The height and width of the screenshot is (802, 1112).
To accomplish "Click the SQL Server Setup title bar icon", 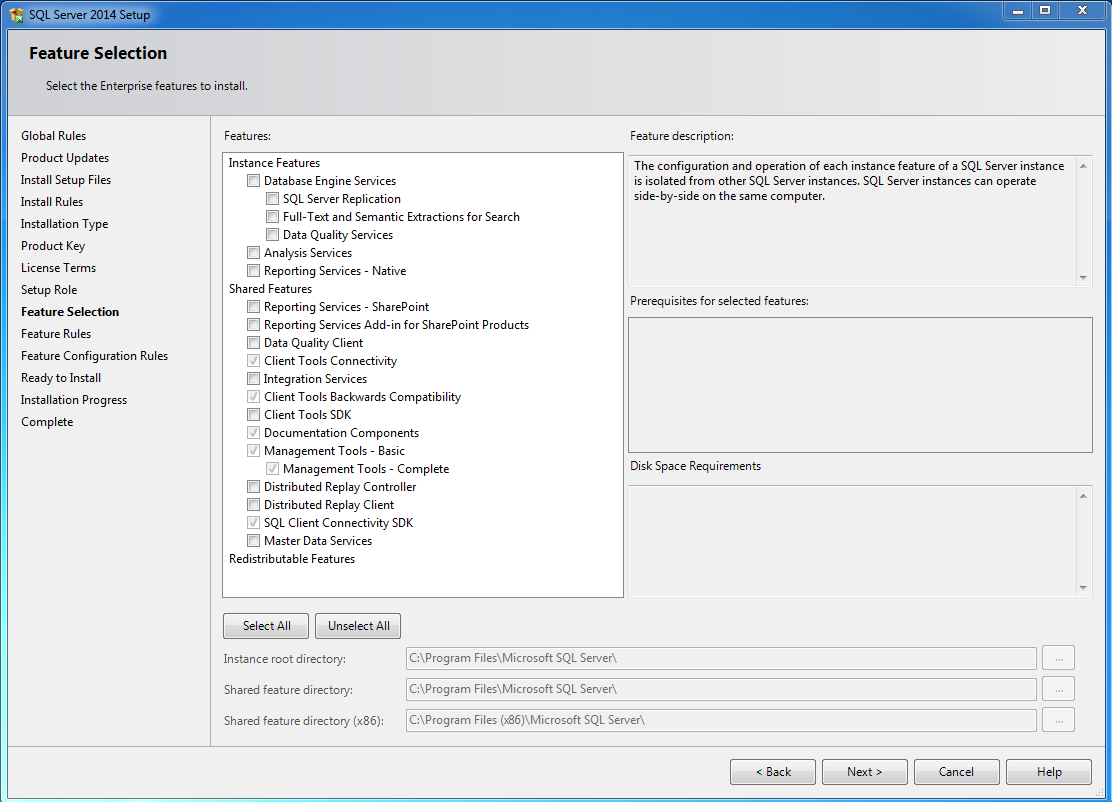I will pyautogui.click(x=16, y=15).
